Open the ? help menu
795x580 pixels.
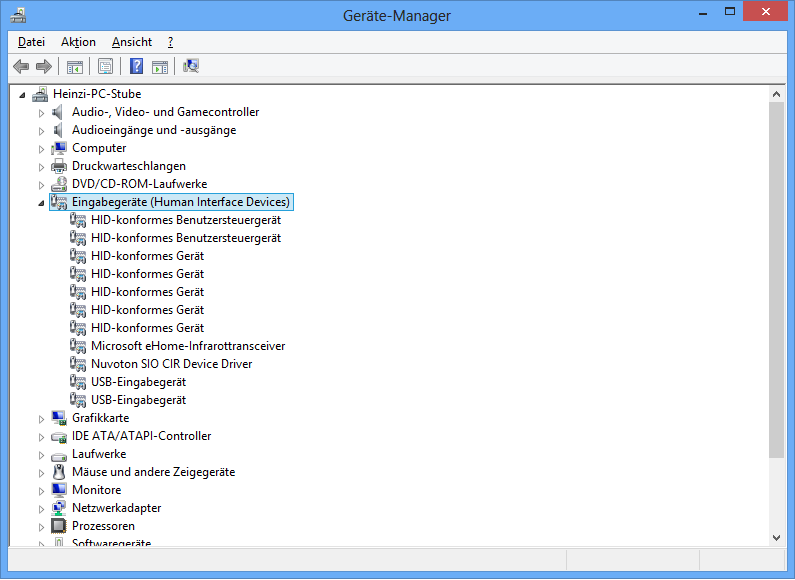tap(170, 42)
